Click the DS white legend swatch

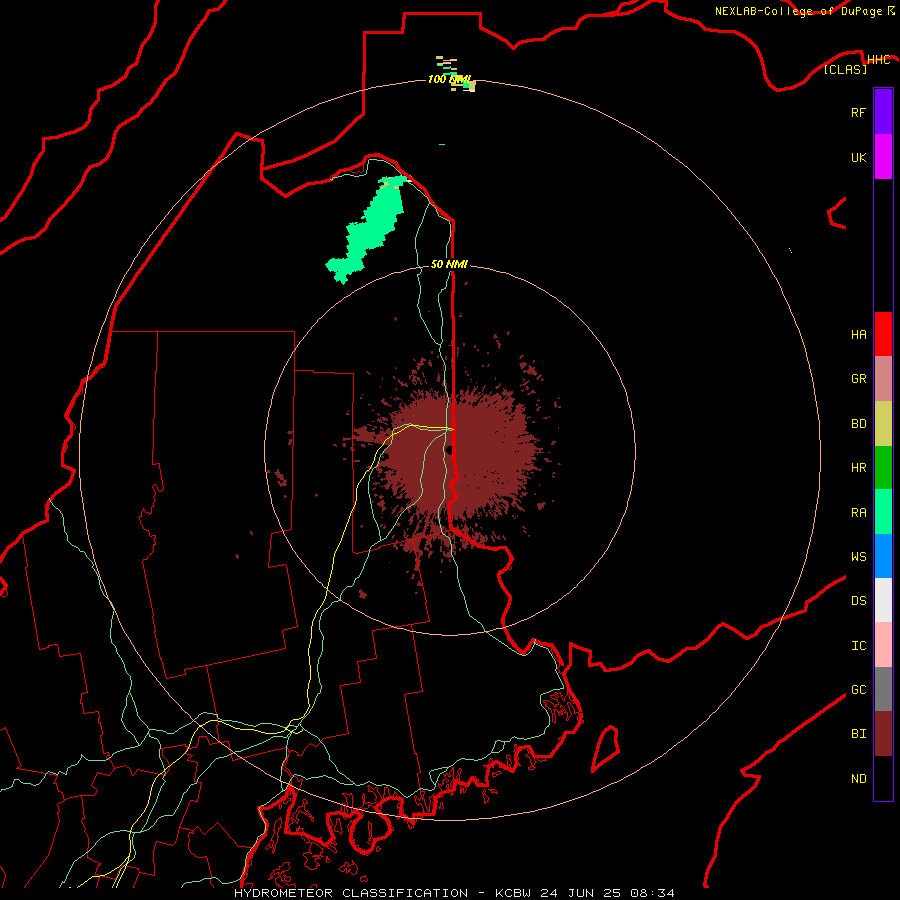(x=883, y=600)
